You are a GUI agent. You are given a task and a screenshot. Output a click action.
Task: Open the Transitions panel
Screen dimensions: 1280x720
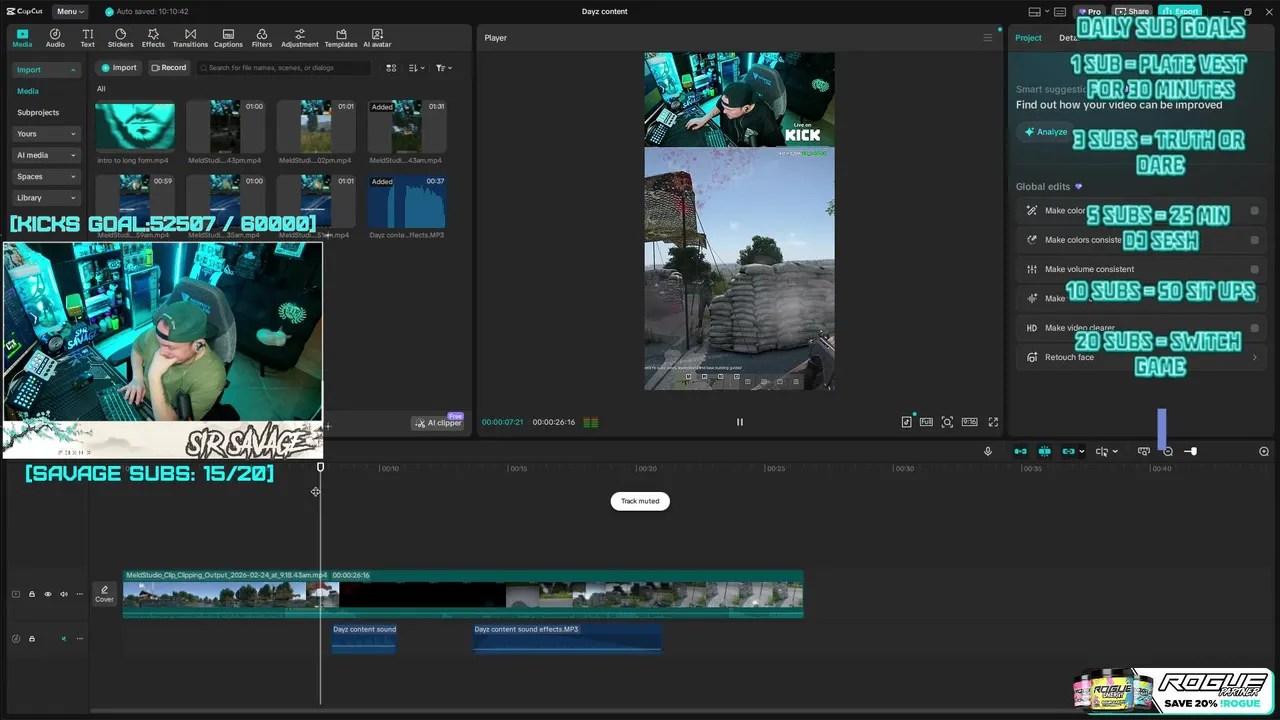click(190, 38)
